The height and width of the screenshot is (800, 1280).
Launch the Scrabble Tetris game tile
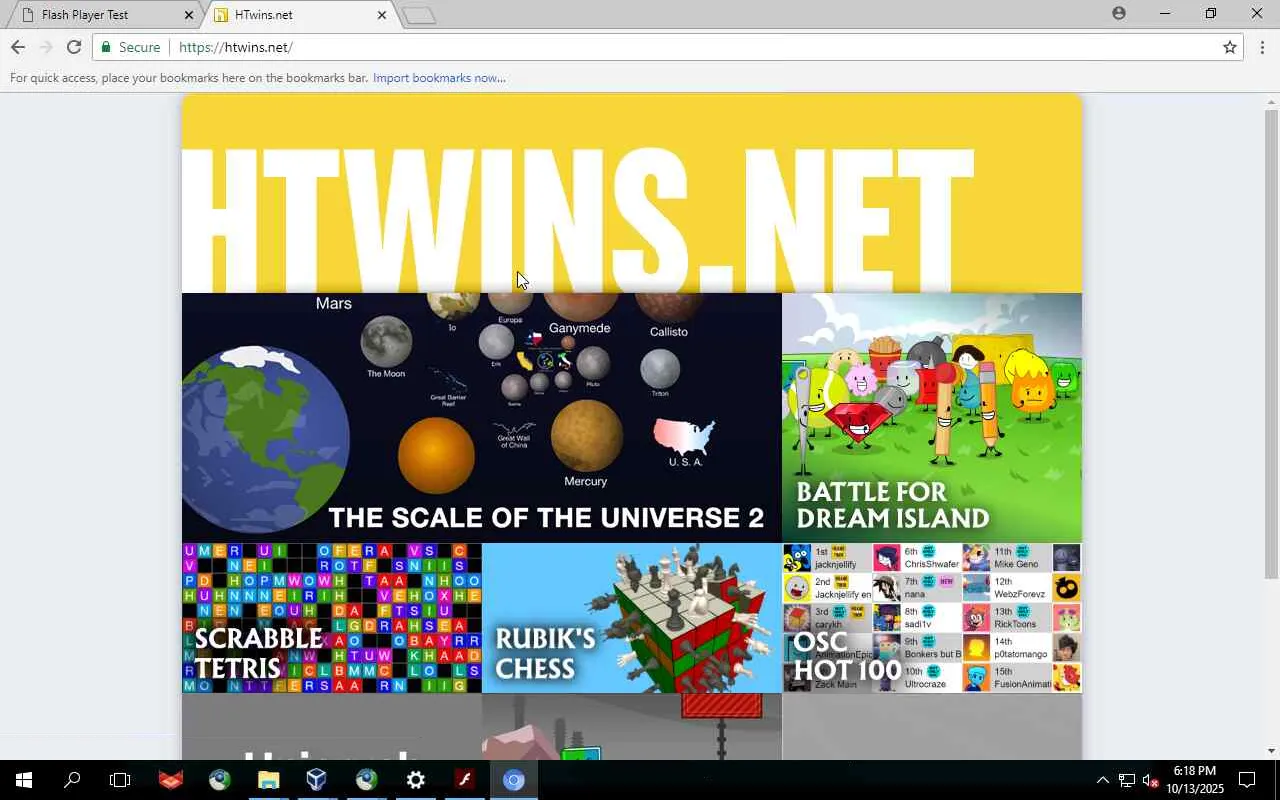(332, 618)
